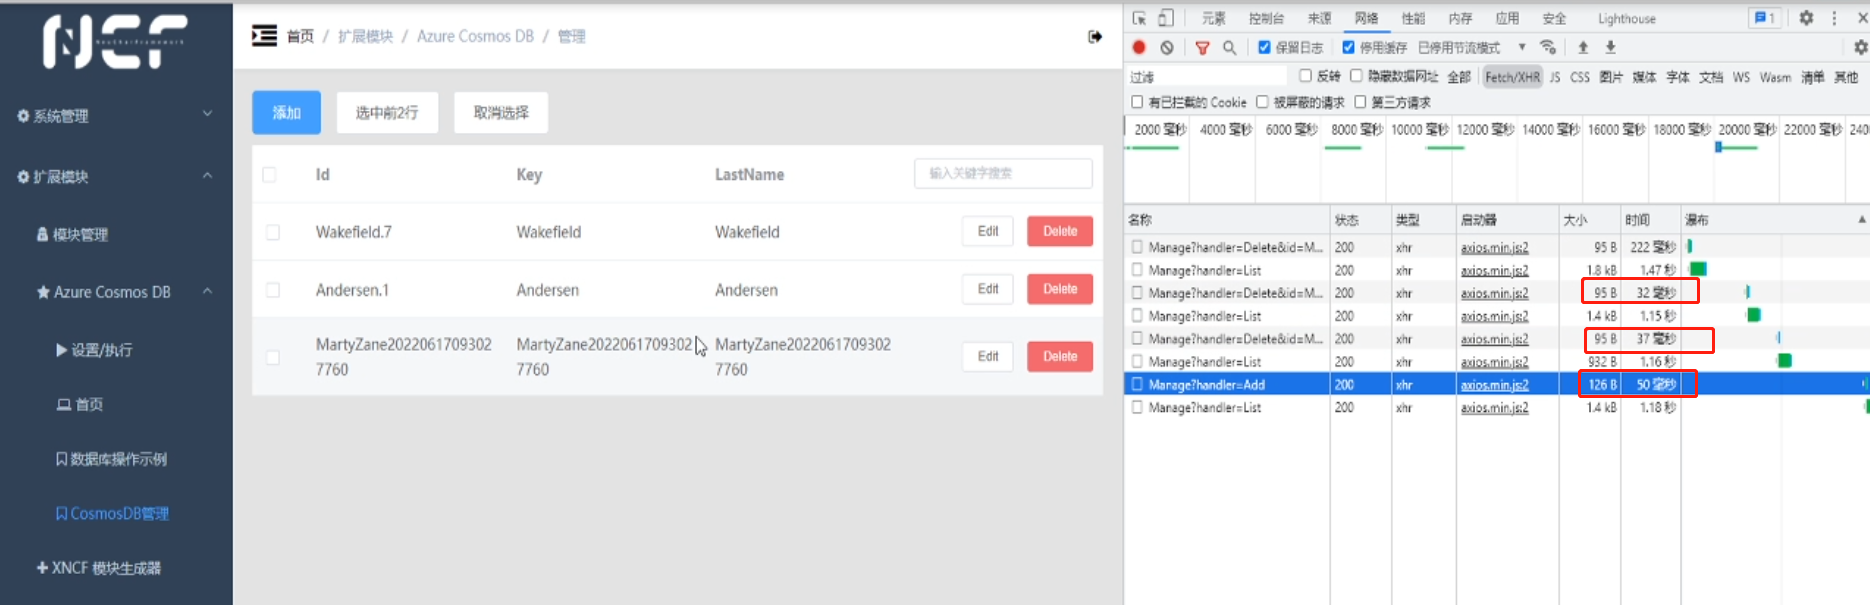Viewport: 1870px width, 605px height.
Task: Click the export HAR download arrow icon
Action: coord(1611,47)
